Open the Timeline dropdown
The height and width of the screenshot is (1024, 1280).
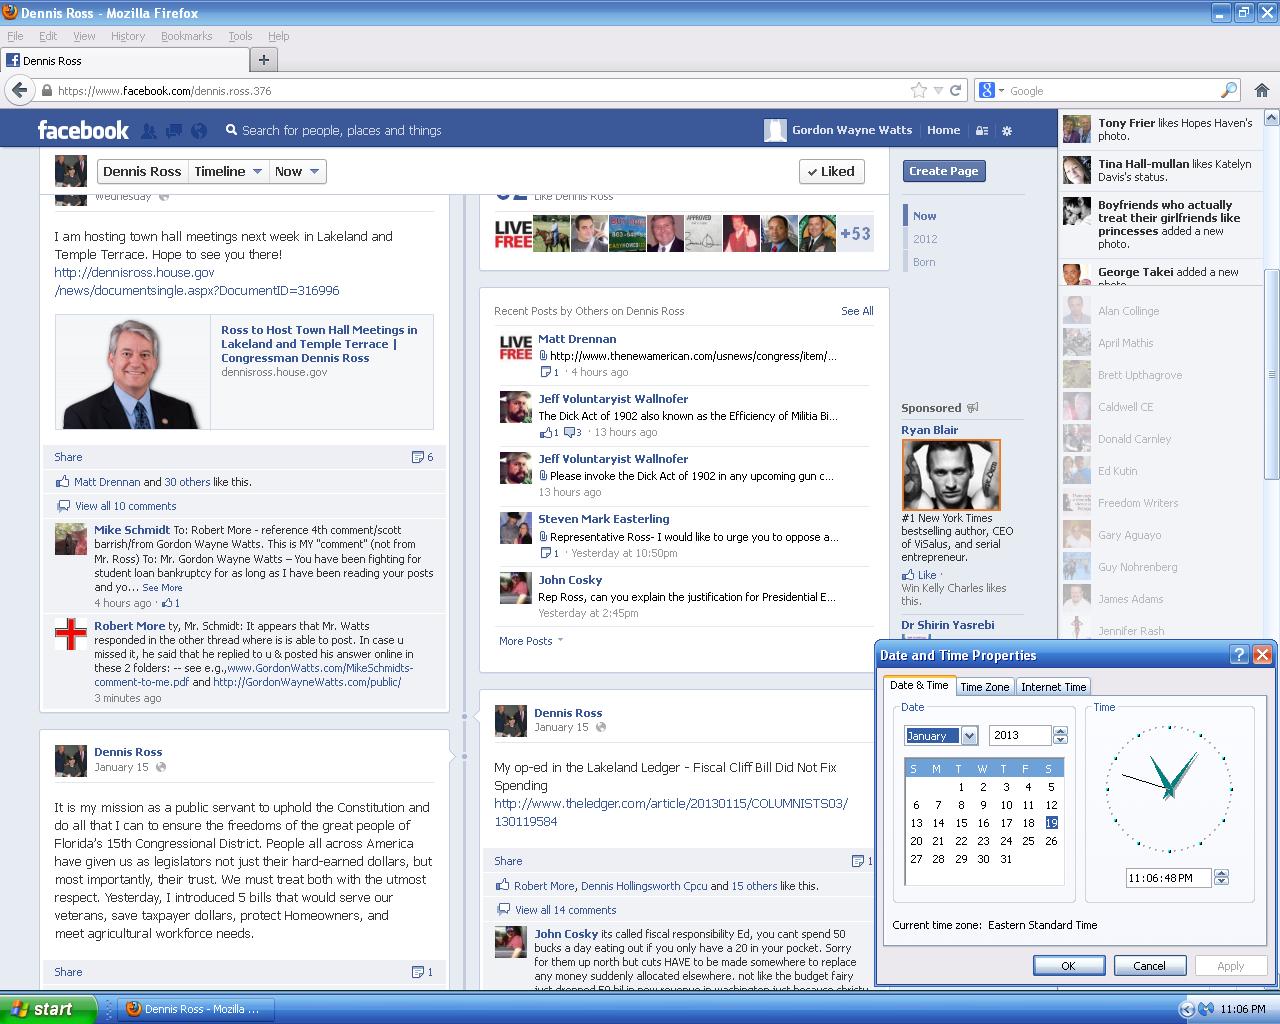[229, 171]
